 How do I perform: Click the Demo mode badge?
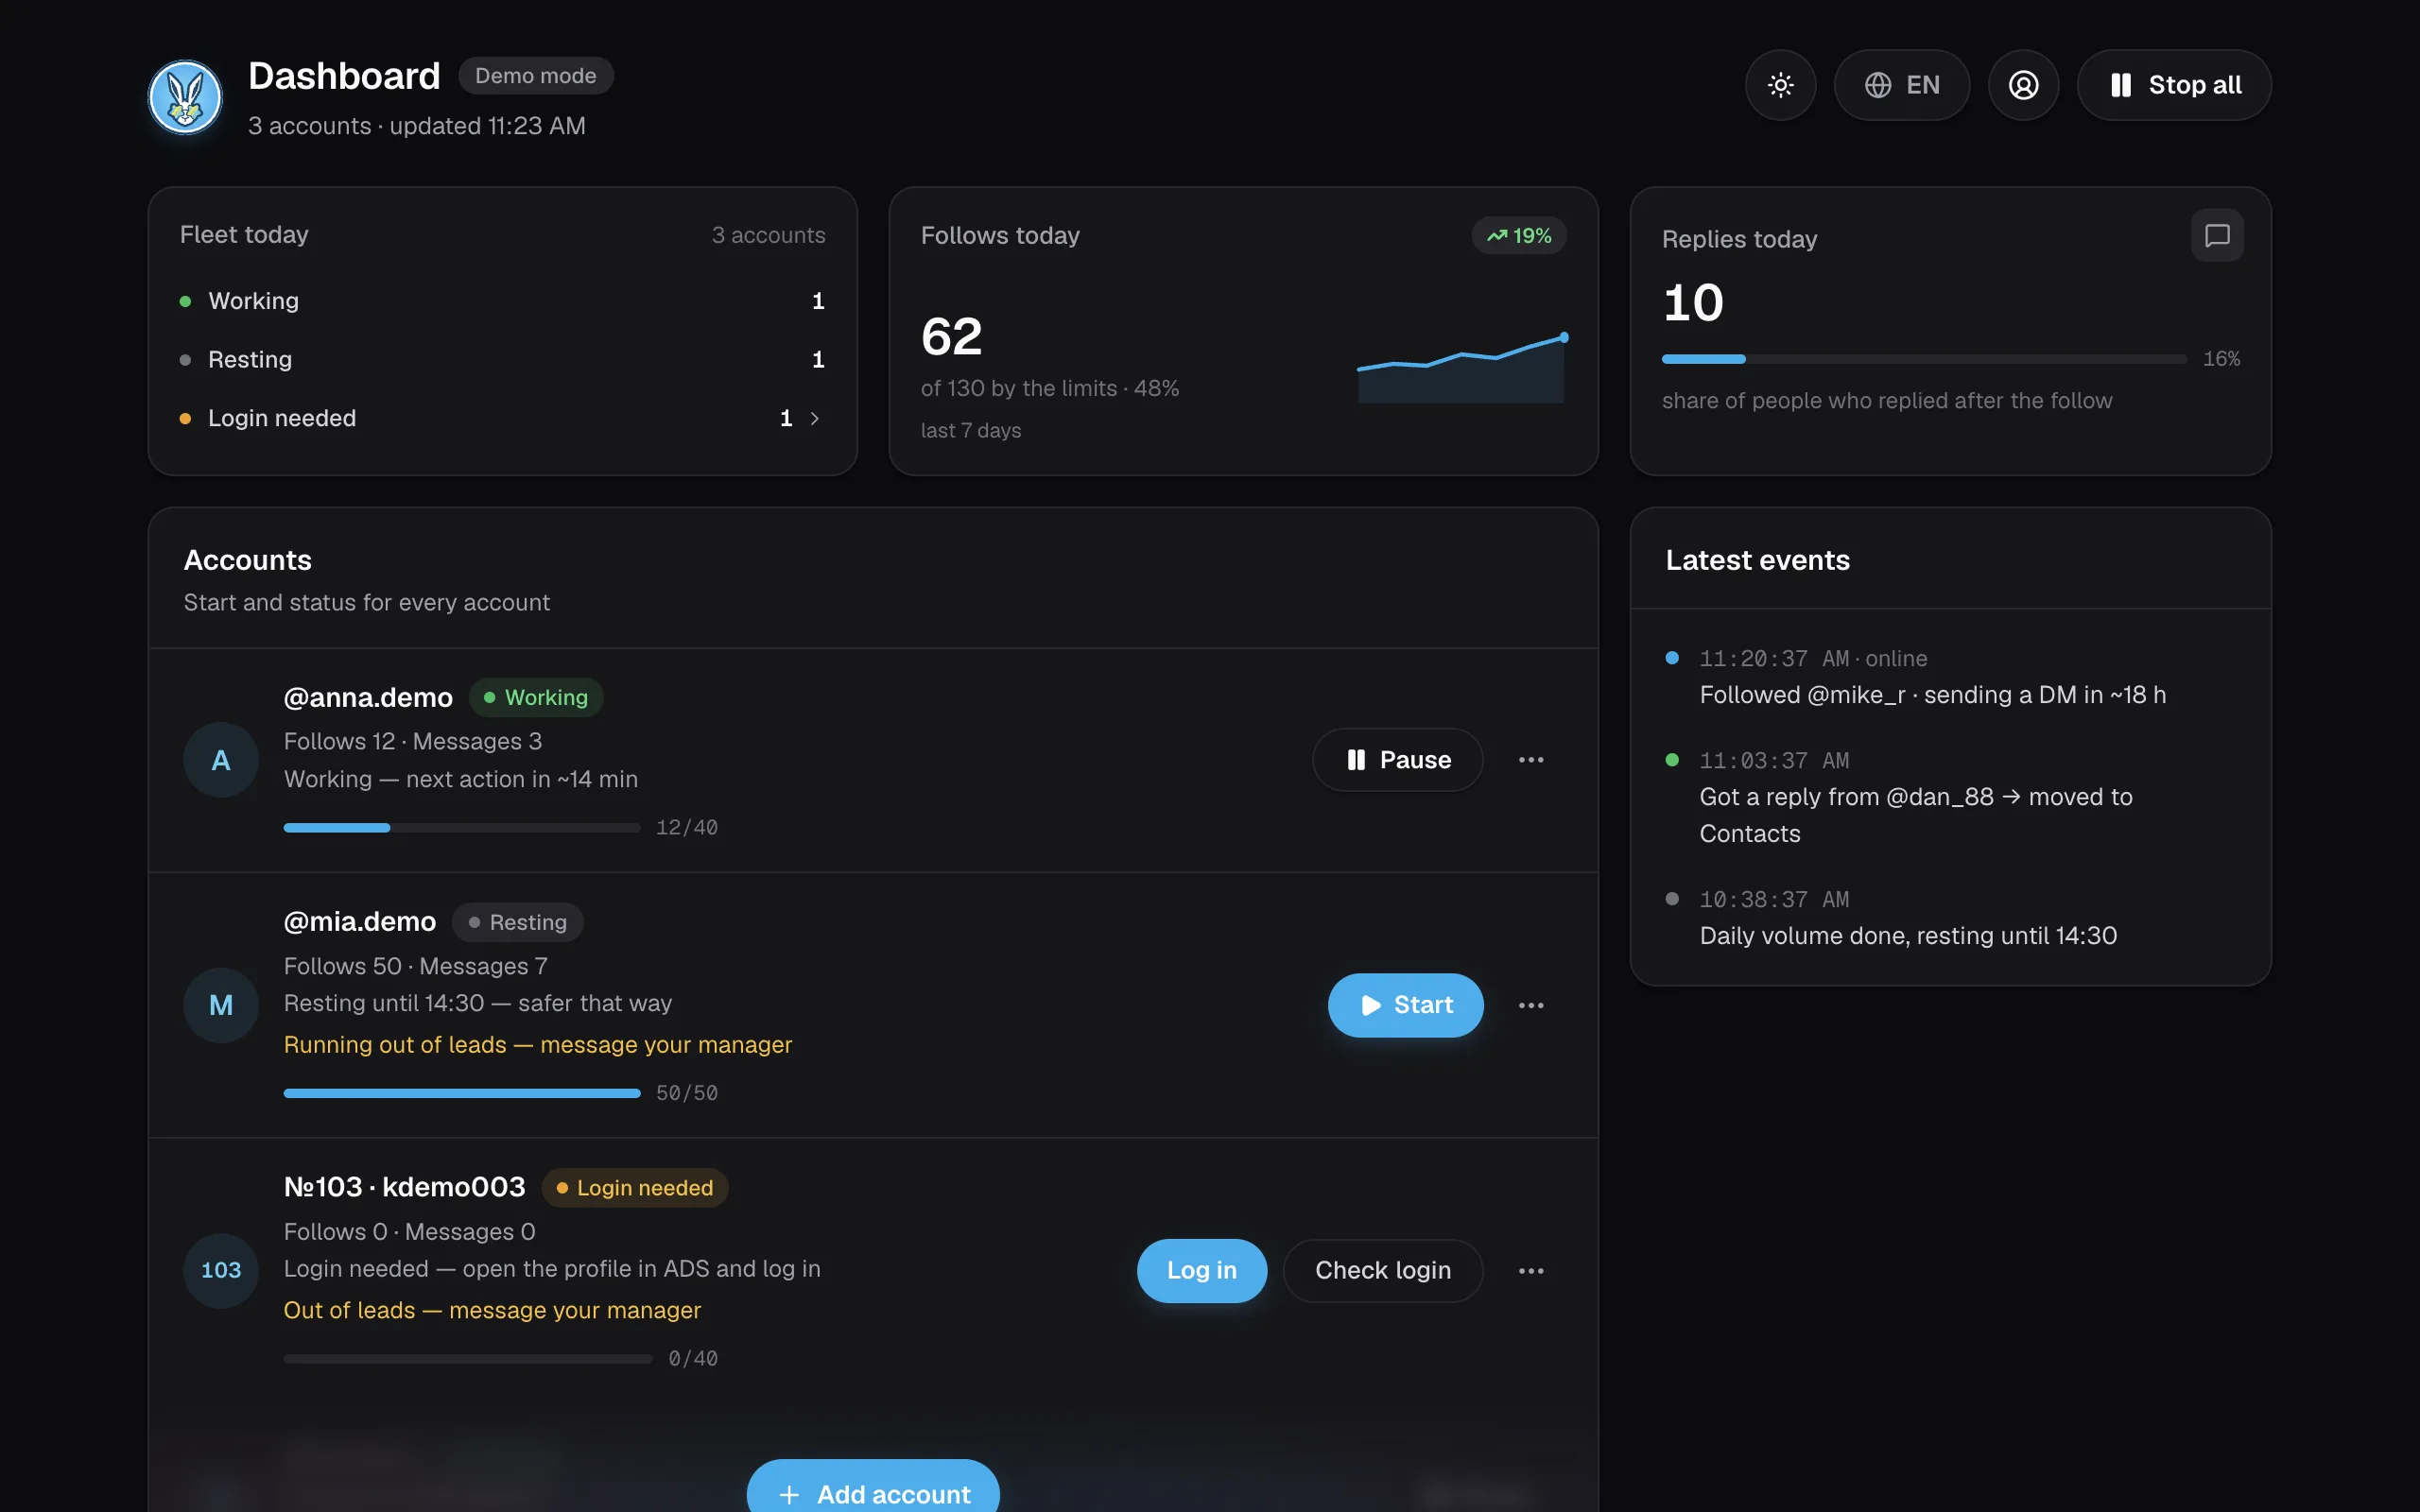[535, 76]
